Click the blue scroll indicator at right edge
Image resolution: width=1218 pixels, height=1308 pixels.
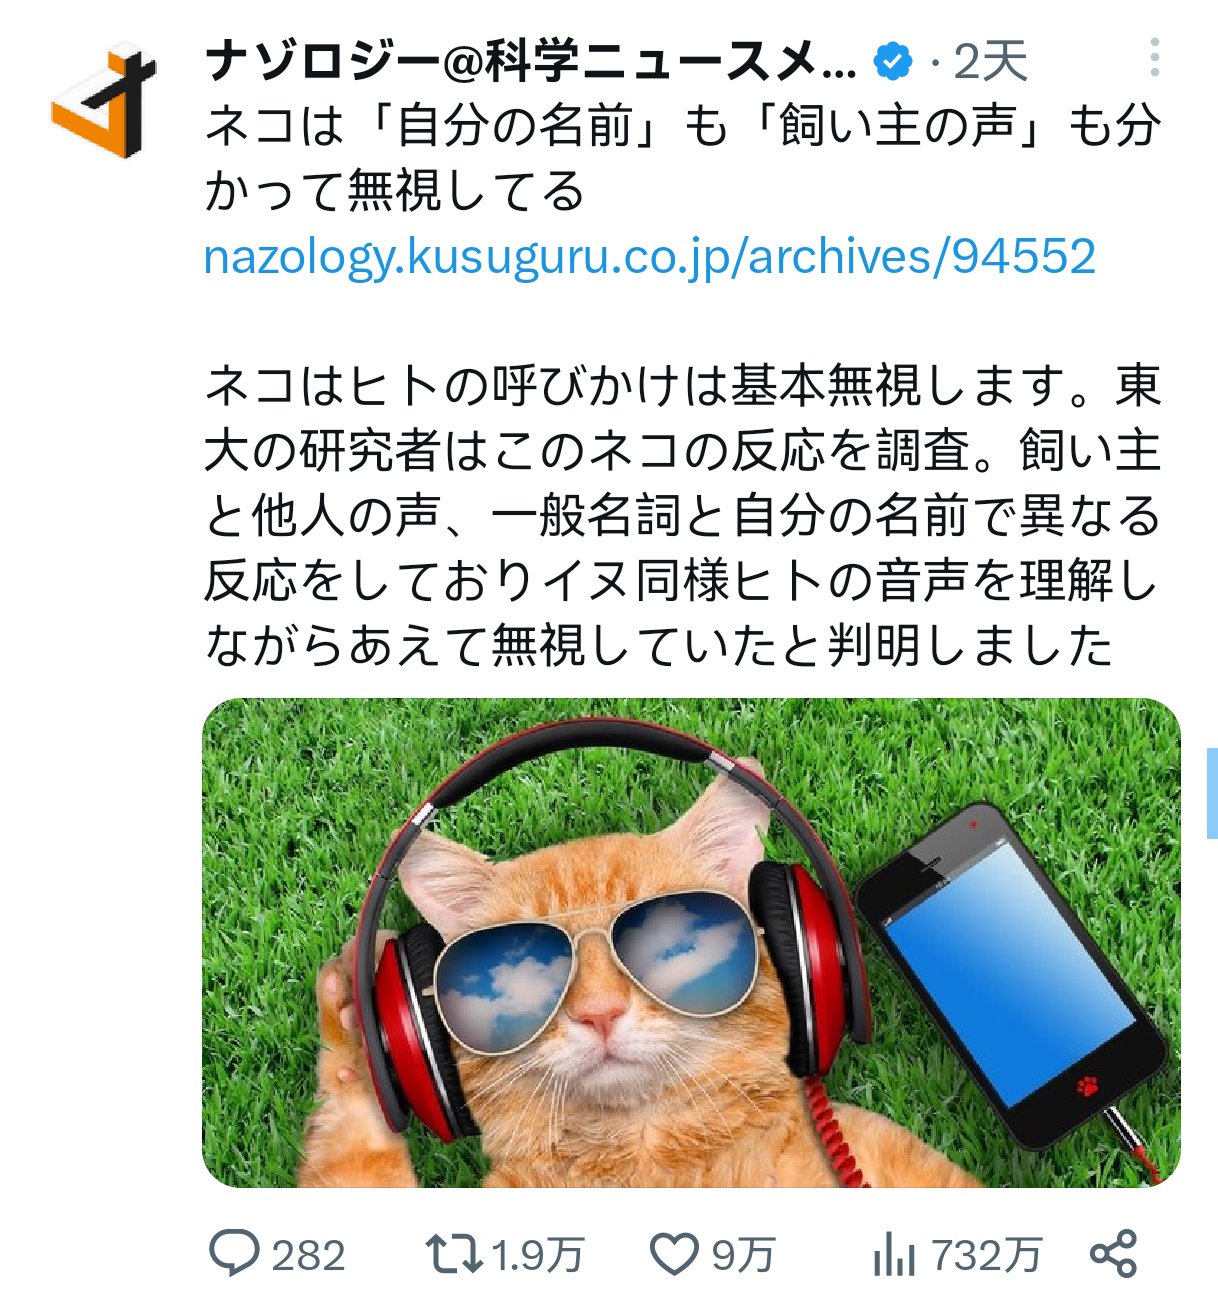pos(1212,792)
